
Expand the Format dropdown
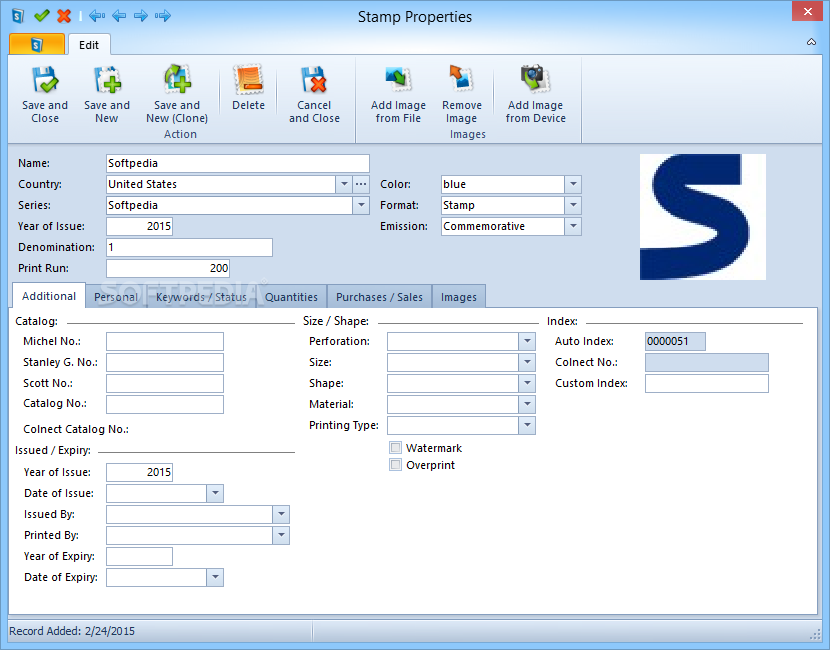pos(573,205)
